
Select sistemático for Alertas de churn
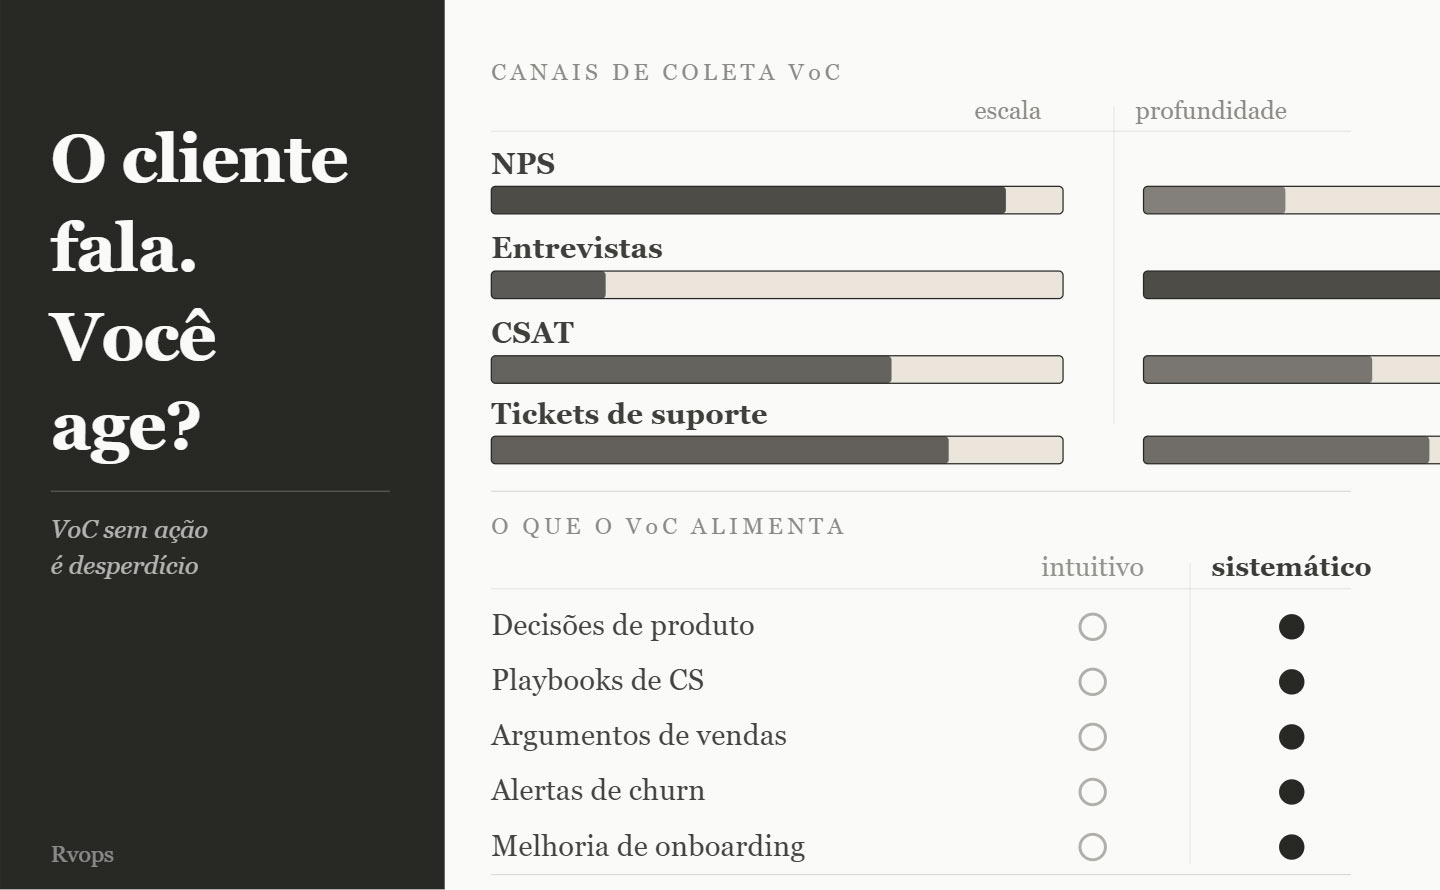[x=1291, y=792]
